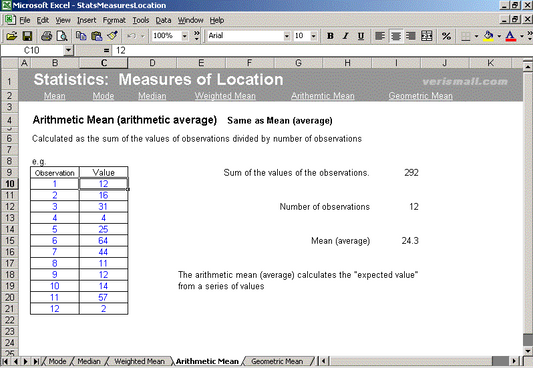Viewport: 533px width, 368px height.
Task: Click the Open folder icon
Action: [x=12, y=36]
